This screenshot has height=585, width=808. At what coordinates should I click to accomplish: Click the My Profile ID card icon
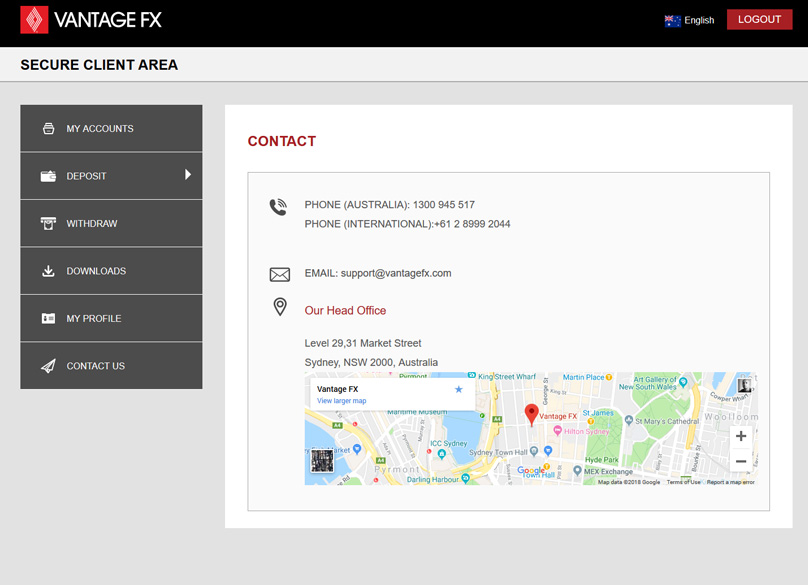(48, 319)
